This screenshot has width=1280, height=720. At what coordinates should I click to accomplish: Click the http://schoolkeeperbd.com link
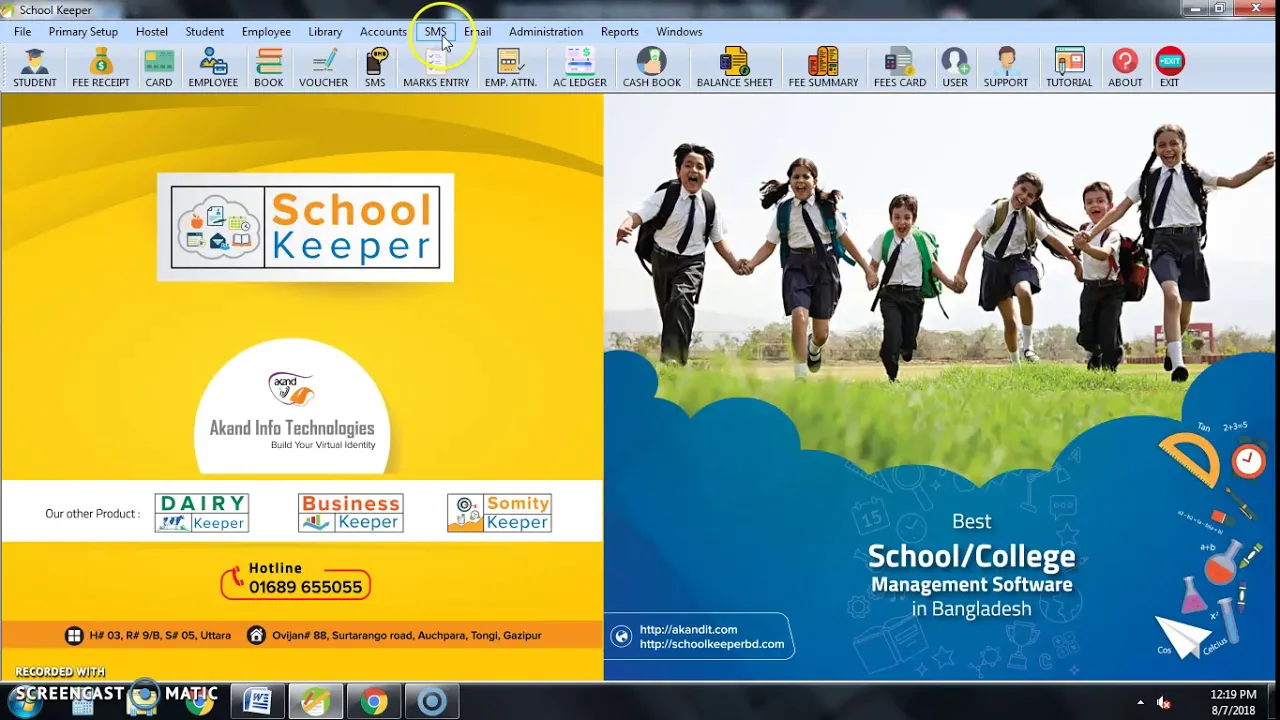click(x=712, y=644)
